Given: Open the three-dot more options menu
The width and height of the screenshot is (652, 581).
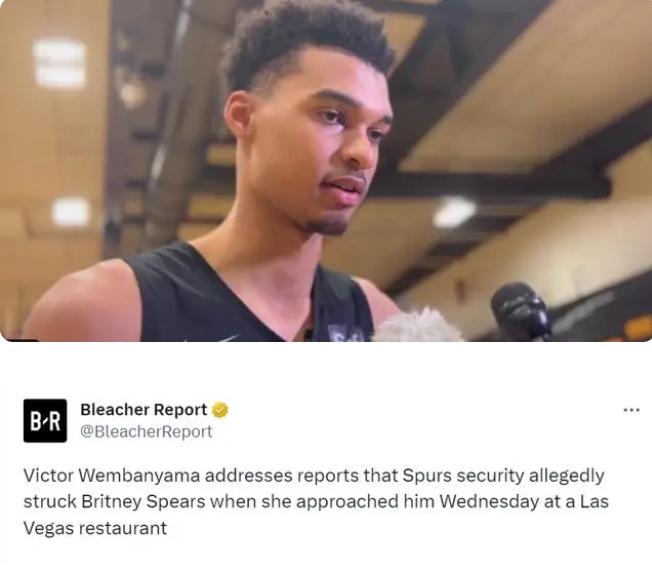Looking at the screenshot, I should 631,410.
